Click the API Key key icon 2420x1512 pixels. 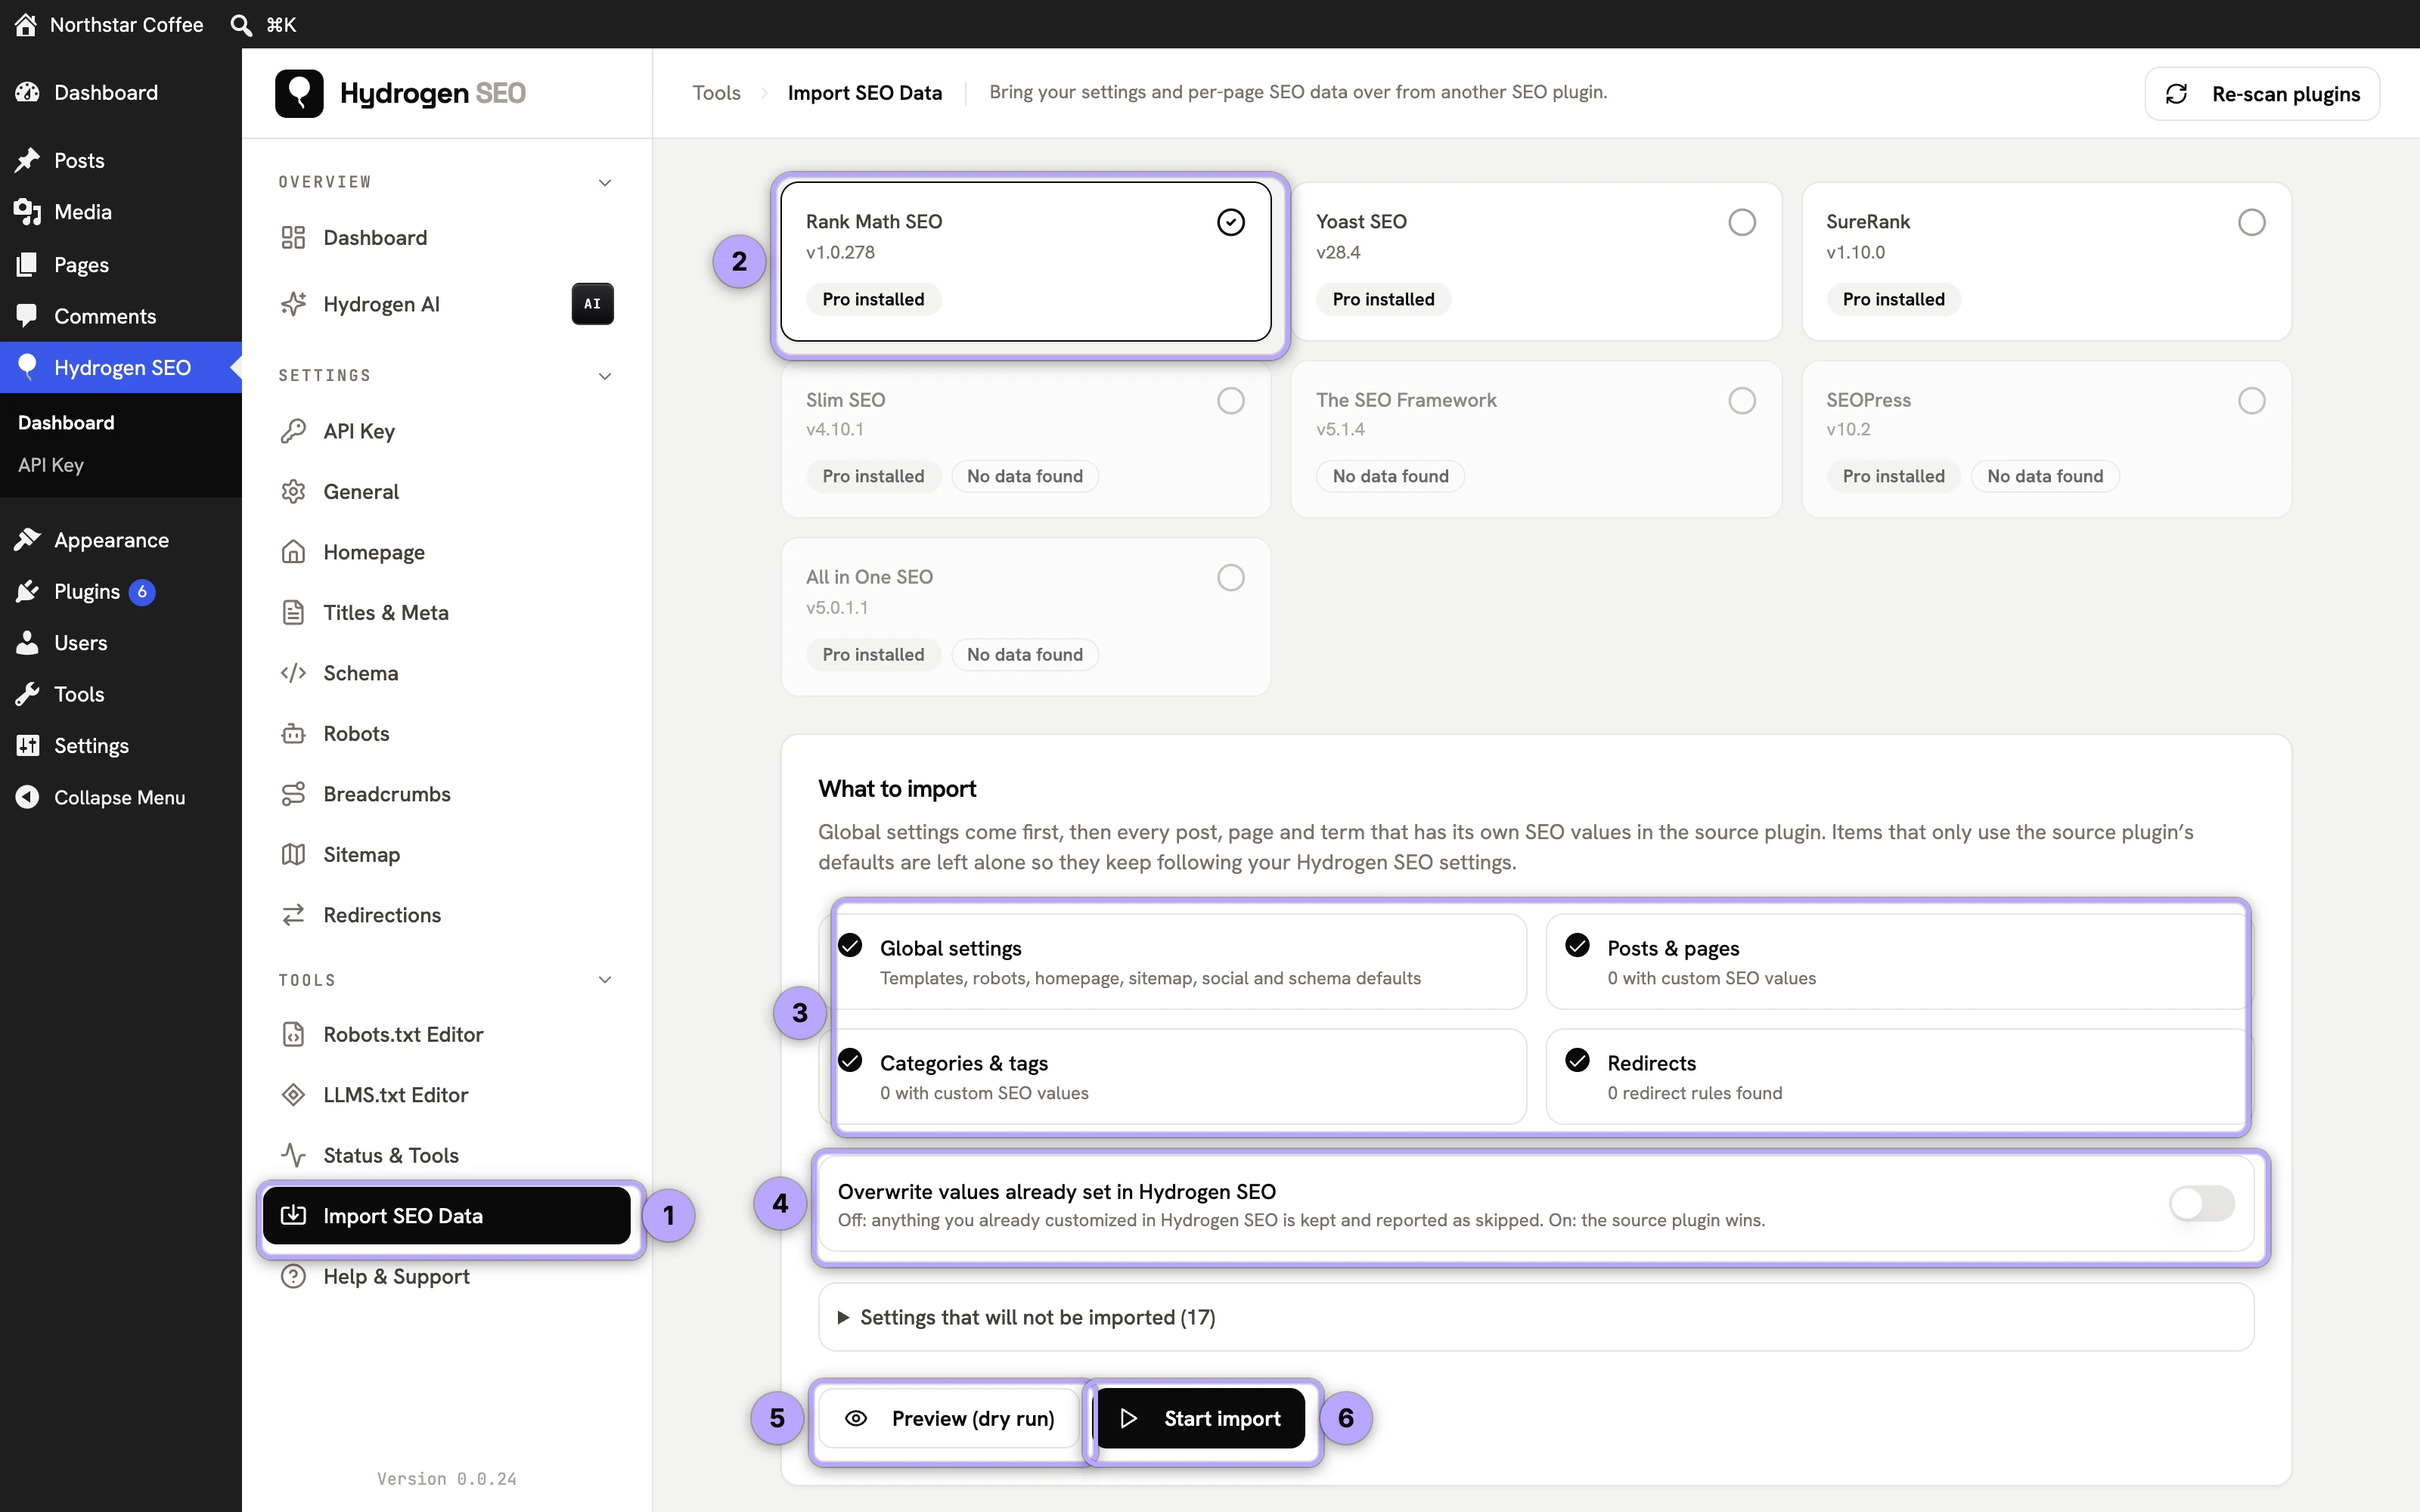tap(293, 431)
